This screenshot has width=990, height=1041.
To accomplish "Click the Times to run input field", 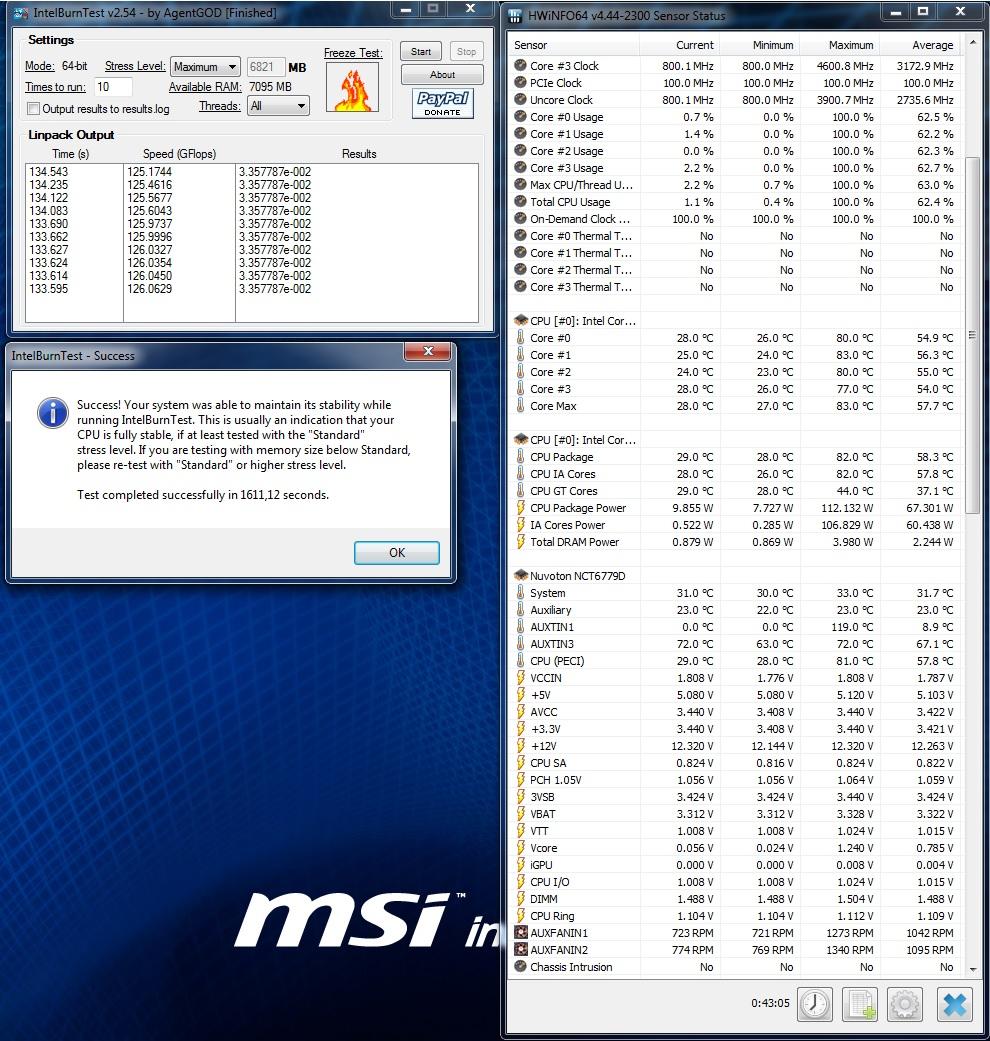I will [113, 87].
